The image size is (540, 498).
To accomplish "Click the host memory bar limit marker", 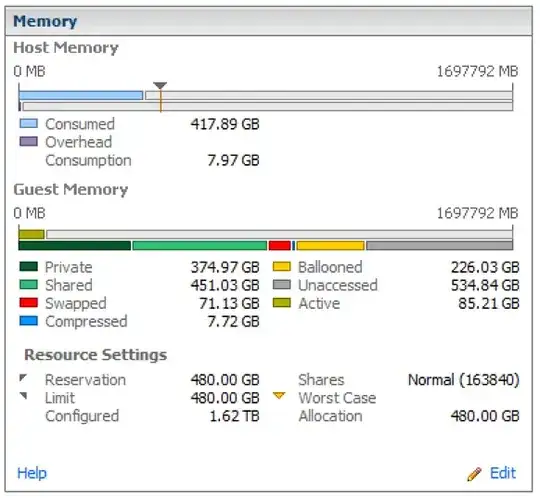I will click(160, 85).
